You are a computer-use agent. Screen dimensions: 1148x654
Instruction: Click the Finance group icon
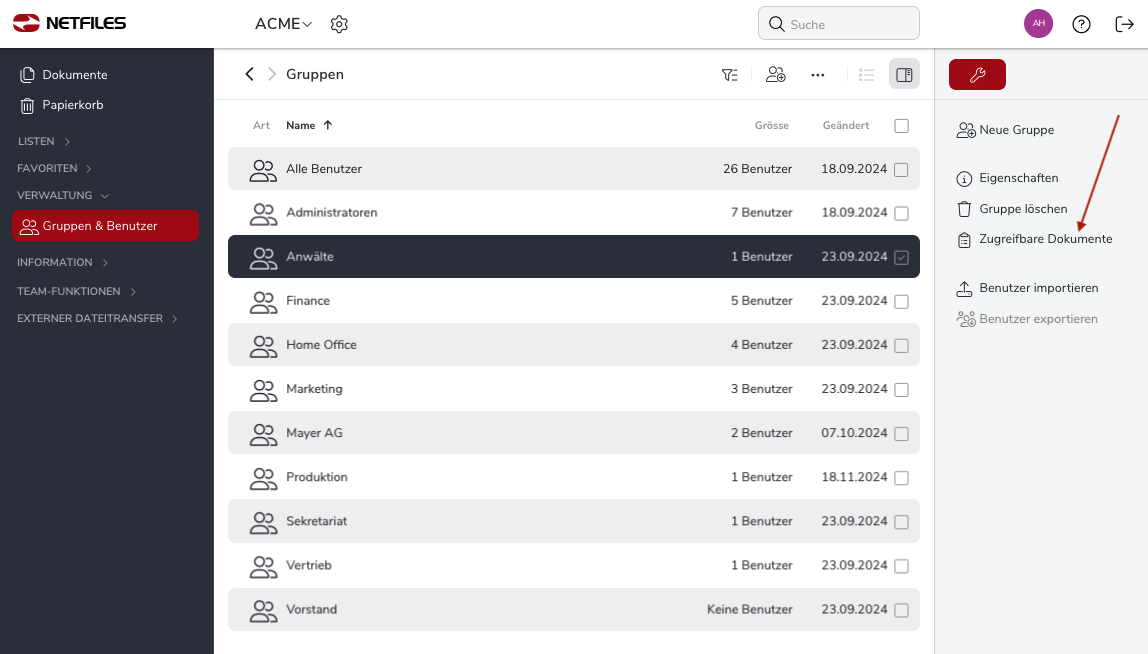[x=263, y=302]
